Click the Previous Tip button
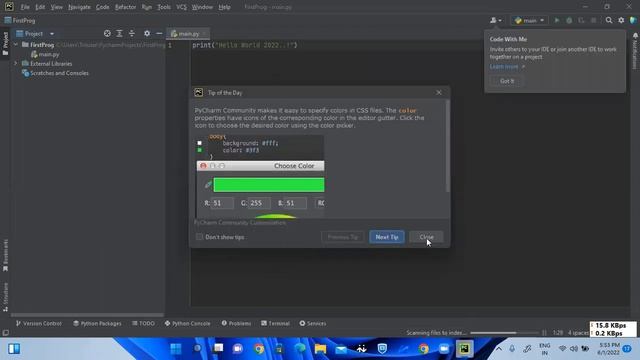This screenshot has width=640, height=360. click(342, 237)
